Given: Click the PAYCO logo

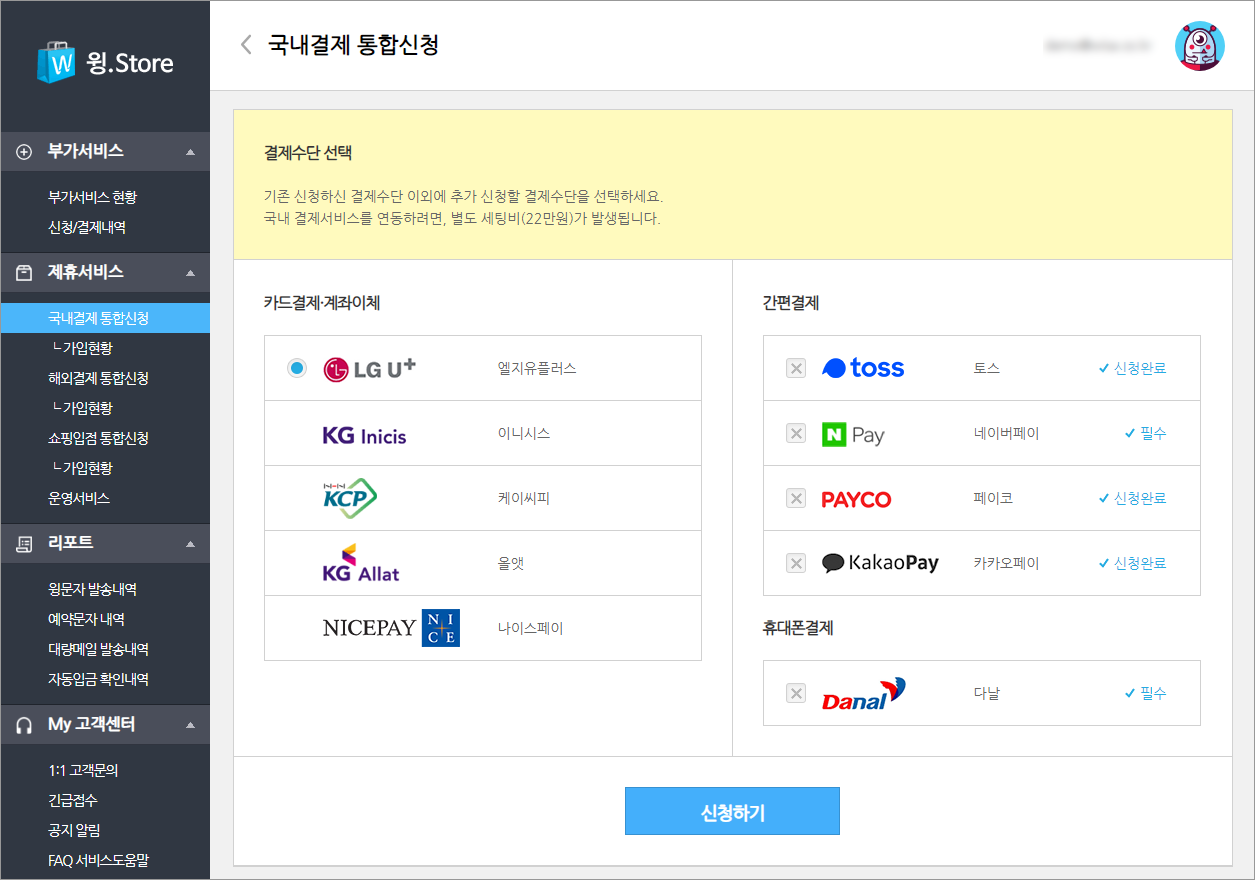Looking at the screenshot, I should point(856,499).
